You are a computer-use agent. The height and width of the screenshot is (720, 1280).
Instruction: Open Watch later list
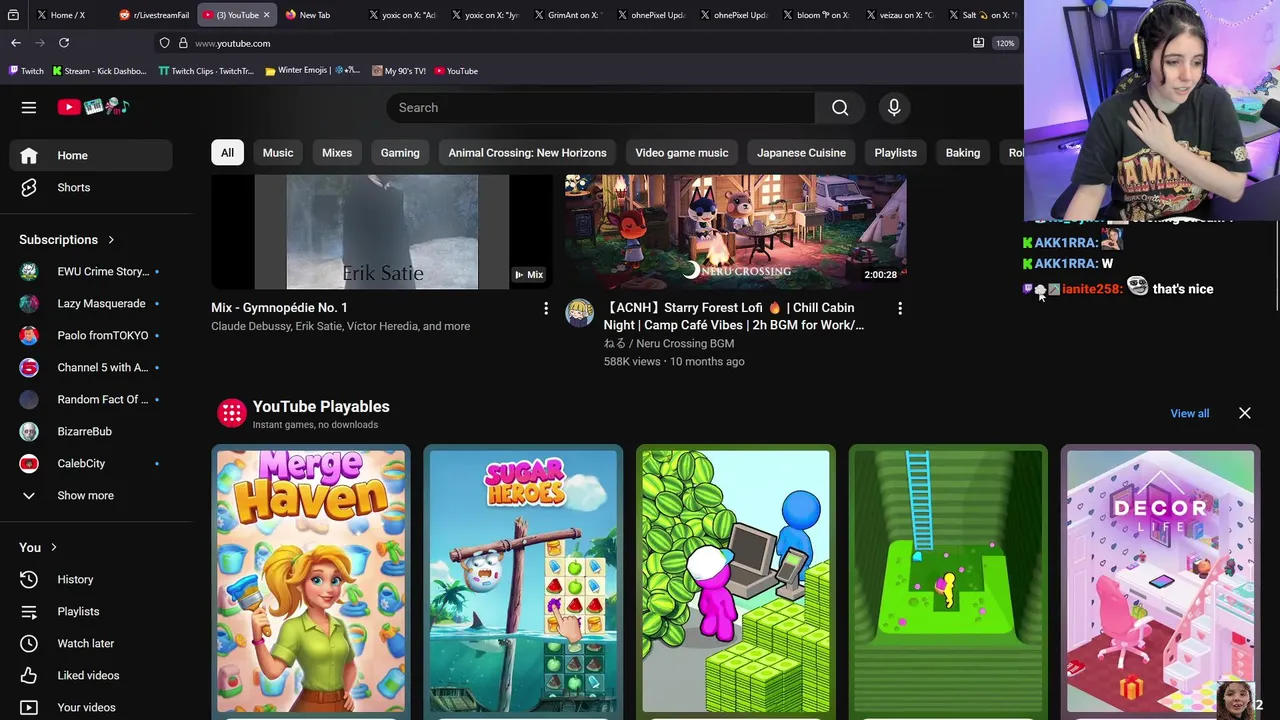point(91,643)
